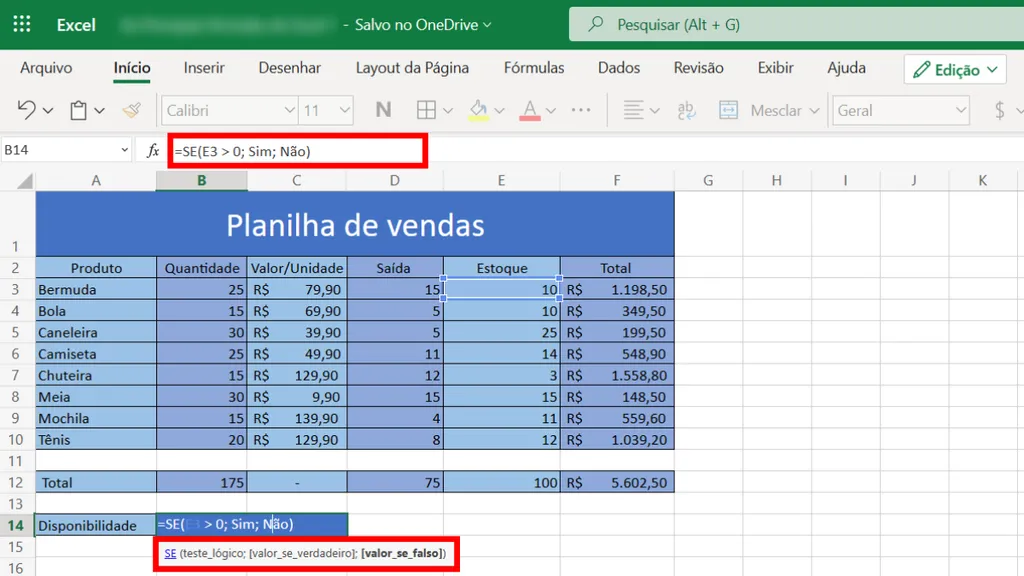
Task: Click the Paste clipboard icon
Action: point(79,110)
